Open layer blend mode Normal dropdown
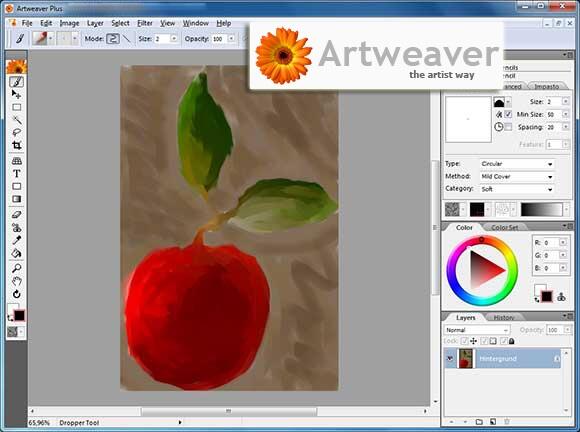 pyautogui.click(x=476, y=330)
